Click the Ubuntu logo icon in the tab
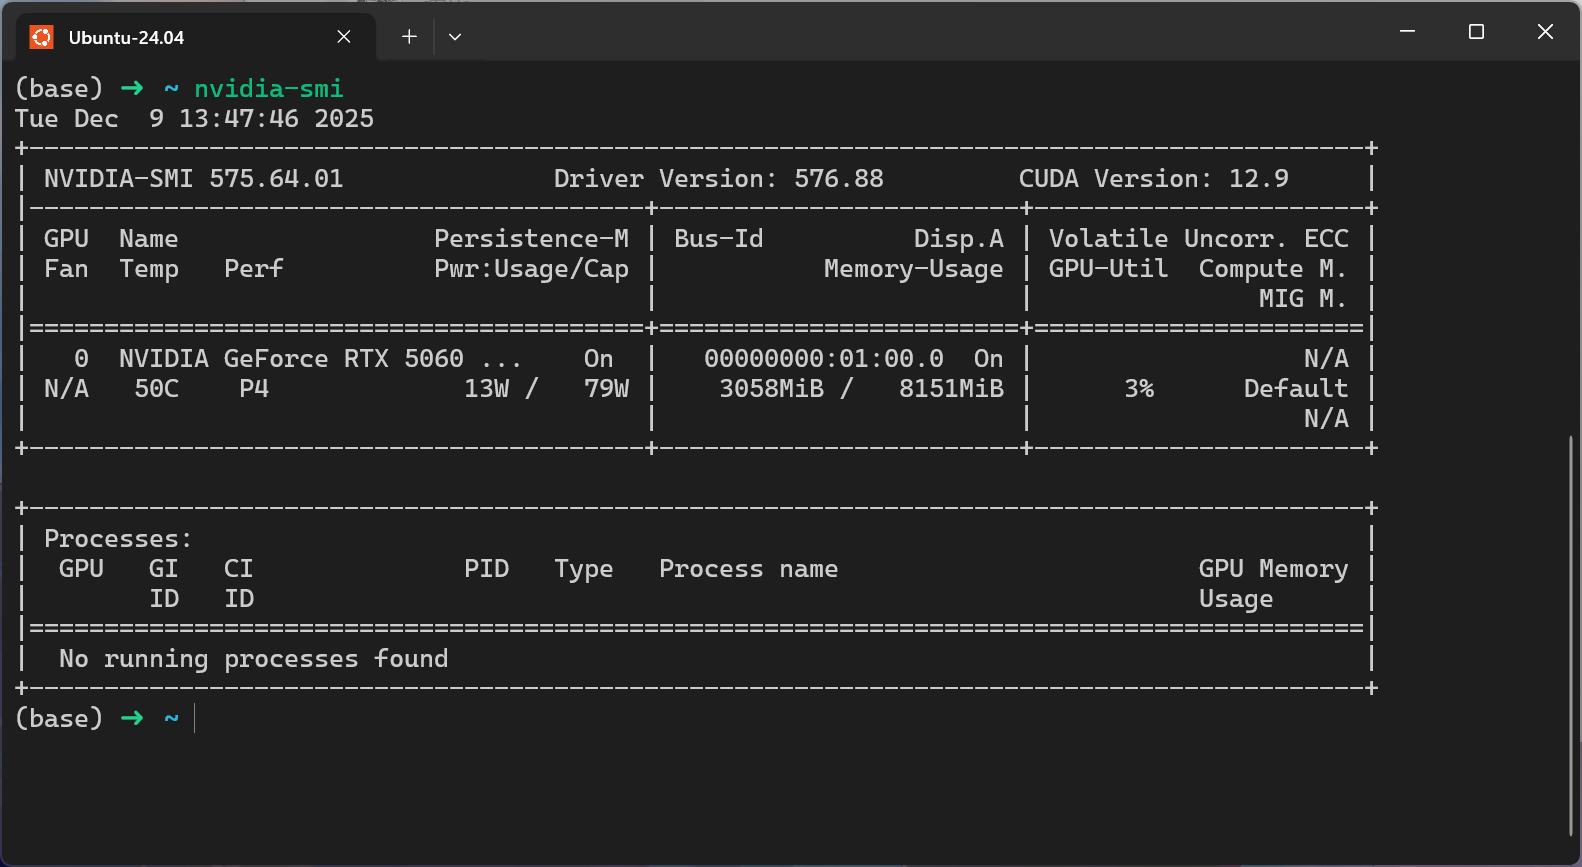 (42, 37)
